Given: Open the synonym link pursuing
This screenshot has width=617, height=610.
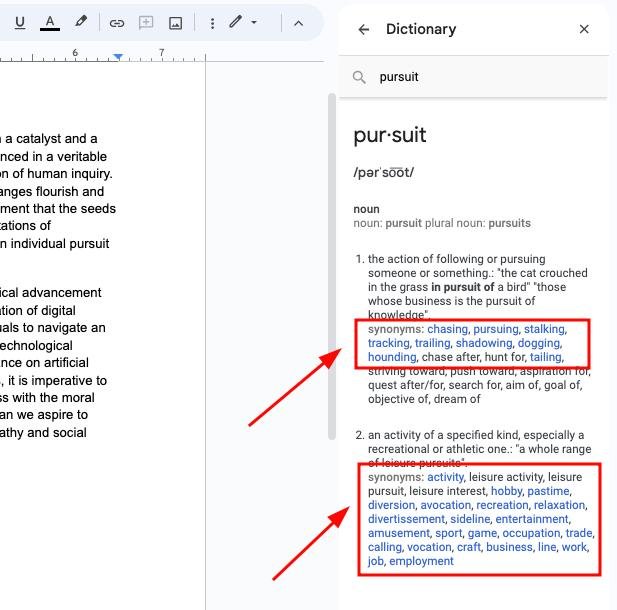Looking at the screenshot, I should click(x=496, y=329).
